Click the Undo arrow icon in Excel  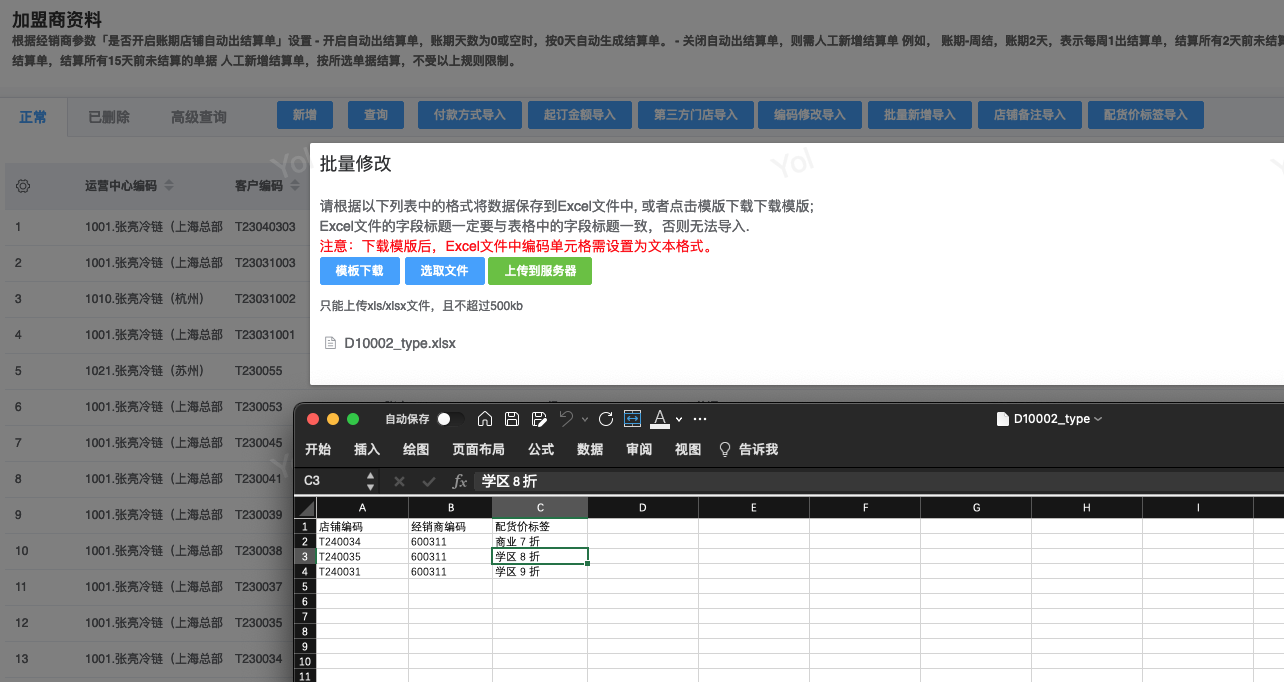coord(566,419)
